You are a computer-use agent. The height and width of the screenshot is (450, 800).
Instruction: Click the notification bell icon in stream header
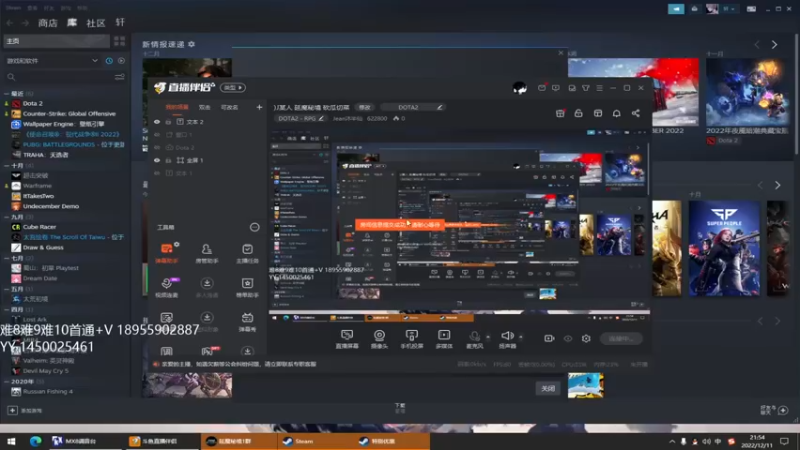coord(616,113)
